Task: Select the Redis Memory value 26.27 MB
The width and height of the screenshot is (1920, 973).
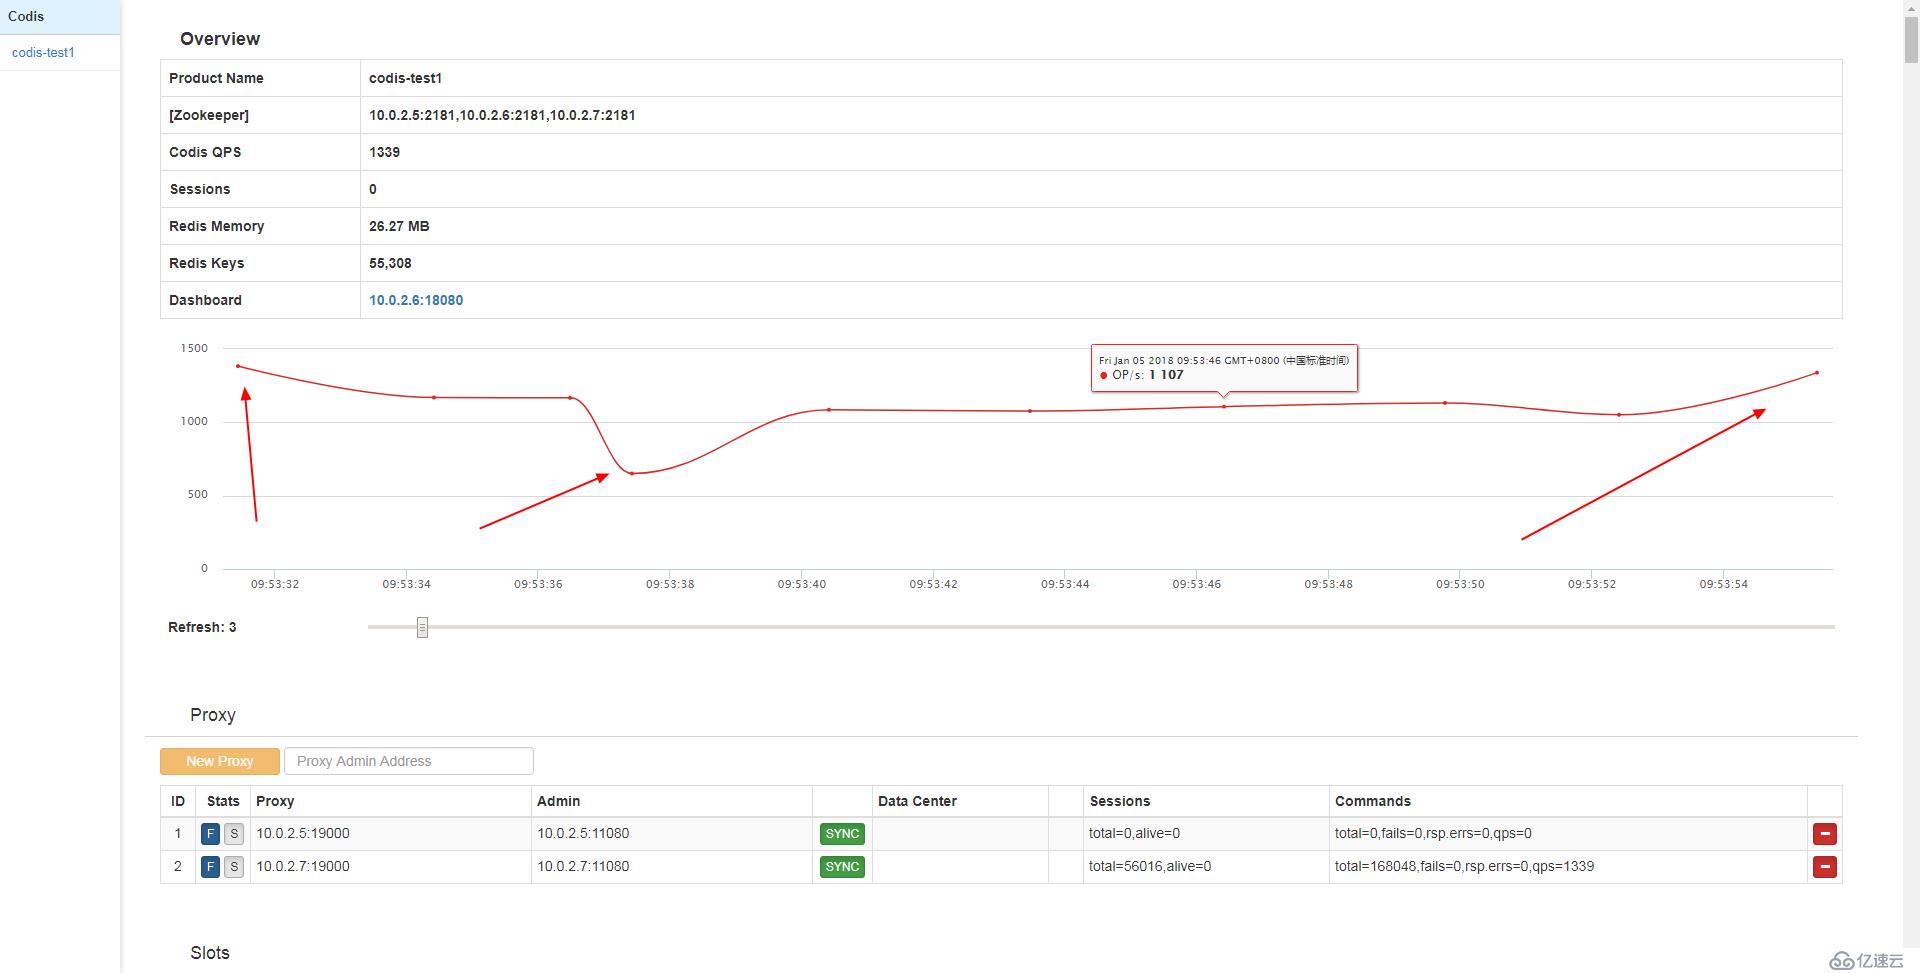Action: click(x=399, y=226)
